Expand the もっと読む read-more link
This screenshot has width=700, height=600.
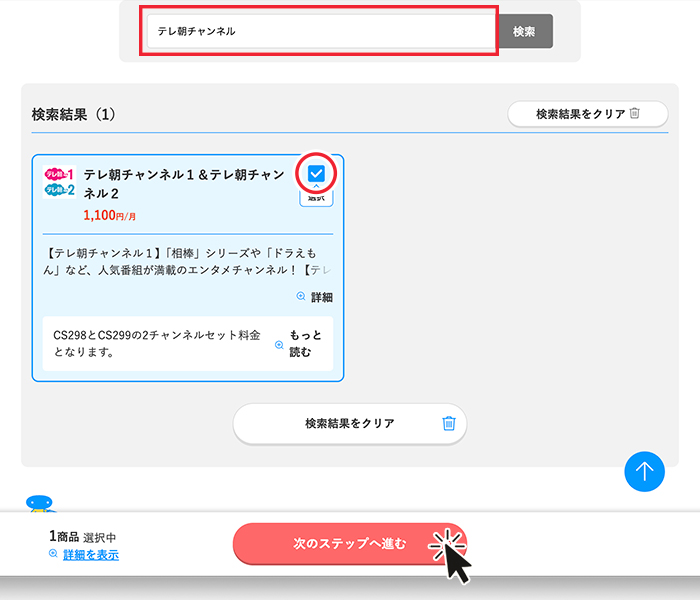pyautogui.click(x=305, y=343)
